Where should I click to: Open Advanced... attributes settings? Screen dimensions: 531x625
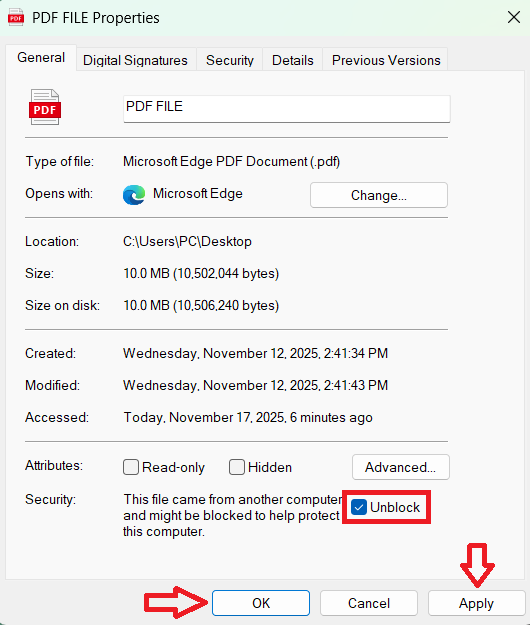401,467
